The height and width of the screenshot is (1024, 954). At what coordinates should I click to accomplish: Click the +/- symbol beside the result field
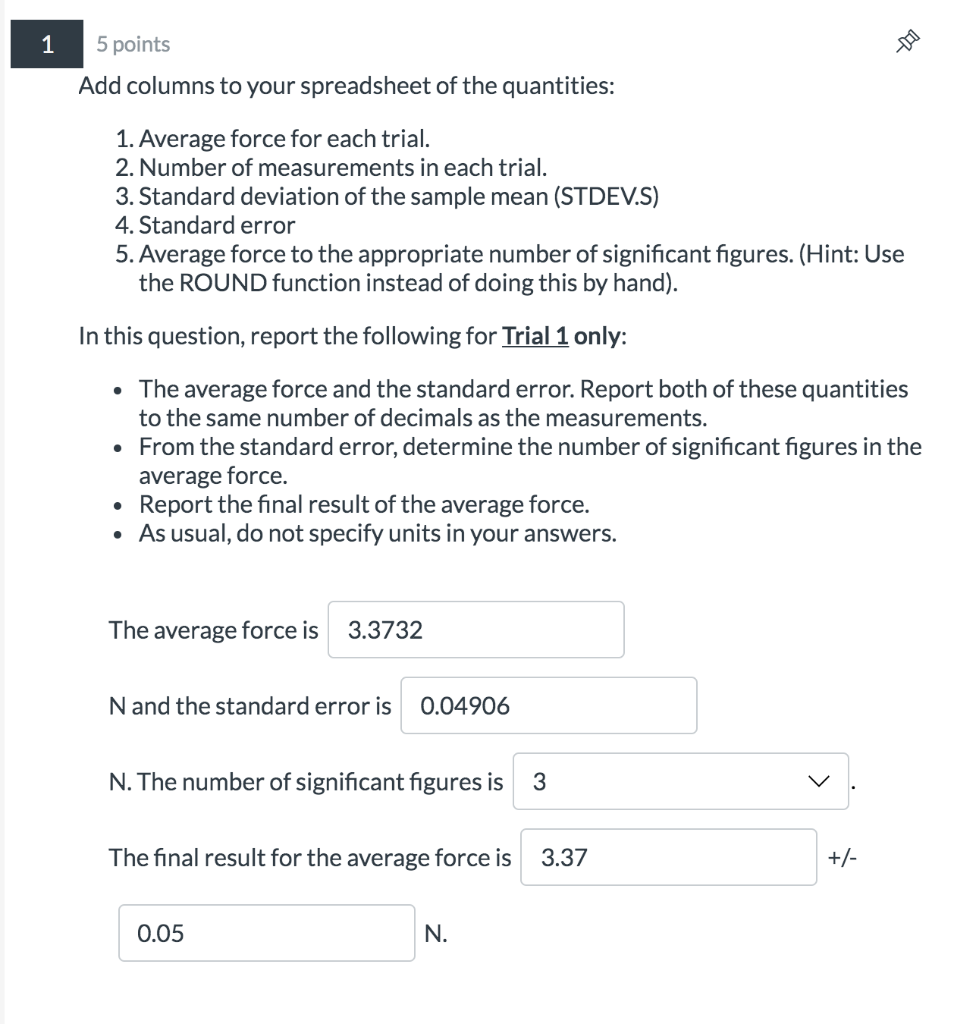[x=843, y=858]
